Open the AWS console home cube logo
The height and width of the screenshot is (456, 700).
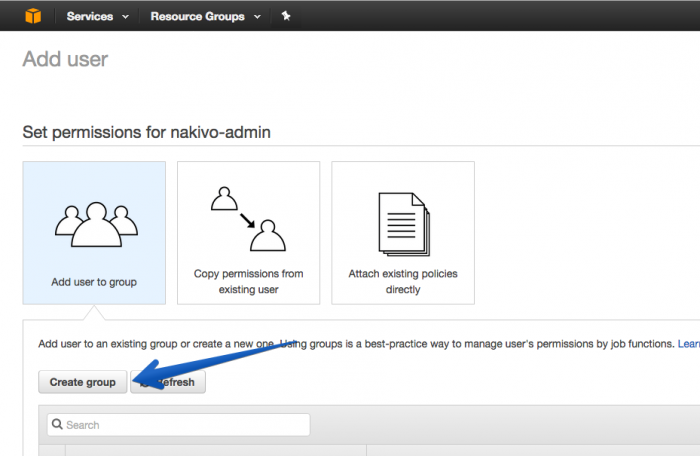tap(33, 16)
